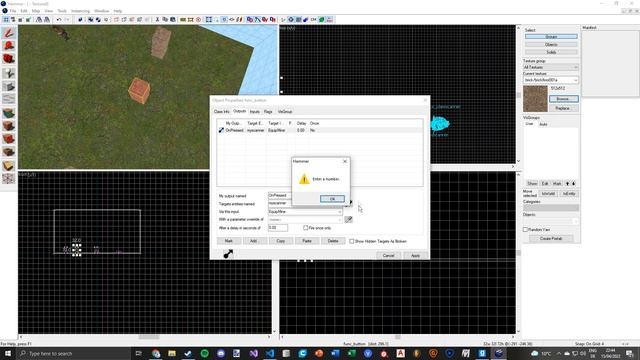
Task: Open the Class Info tab
Action: click(x=222, y=111)
